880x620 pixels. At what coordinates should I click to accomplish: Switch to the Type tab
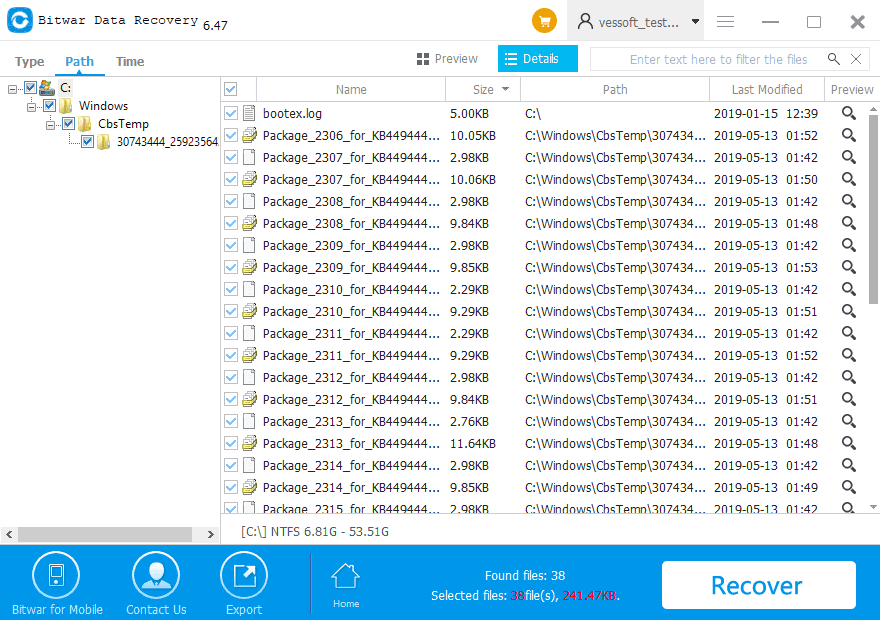click(x=29, y=61)
